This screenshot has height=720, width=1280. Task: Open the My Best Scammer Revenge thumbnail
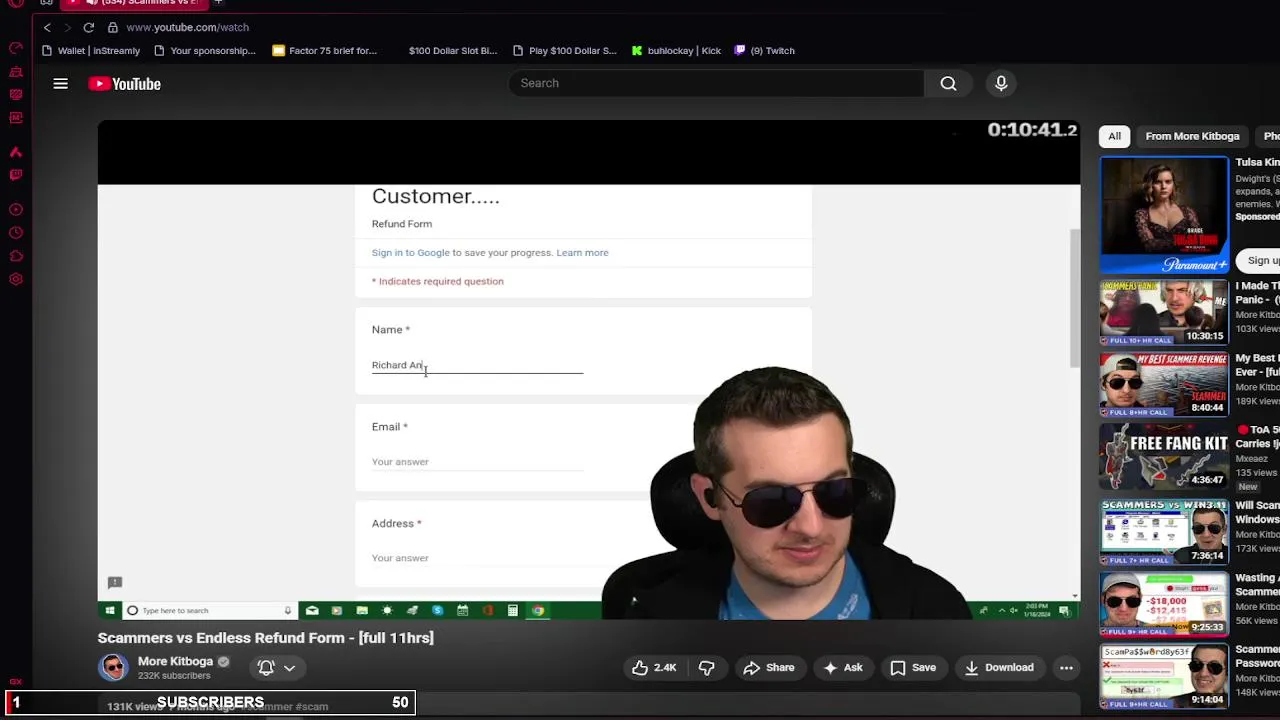pyautogui.click(x=1164, y=384)
